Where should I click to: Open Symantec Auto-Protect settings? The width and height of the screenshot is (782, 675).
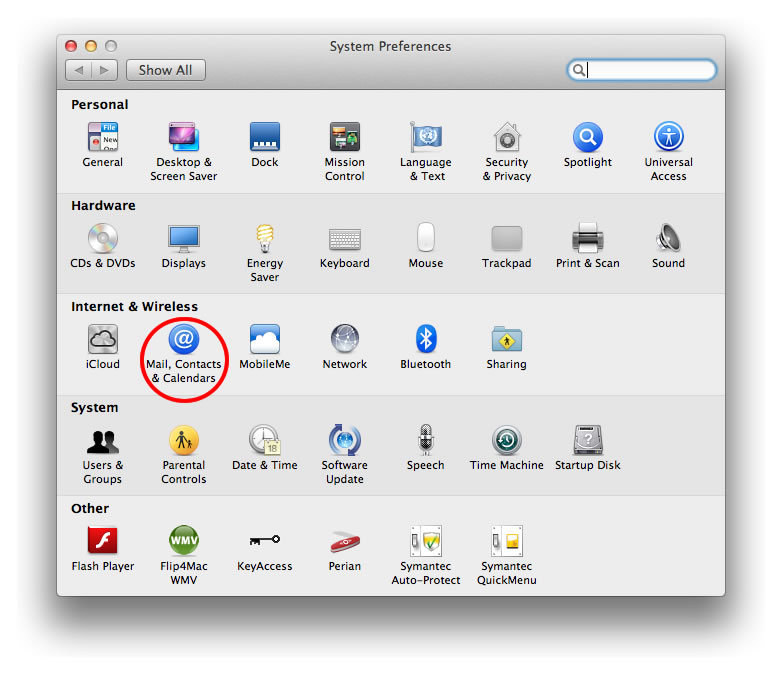point(425,542)
